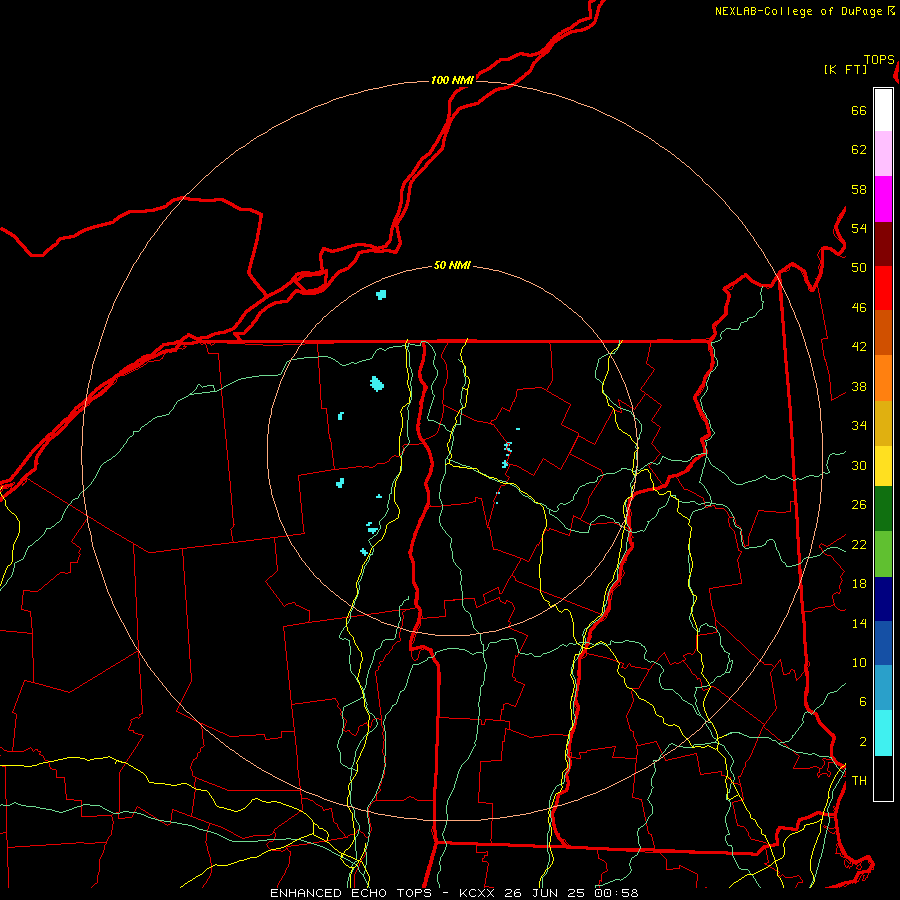Click the legend value 18
Image resolution: width=900 pixels, height=900 pixels.
pyautogui.click(x=859, y=584)
